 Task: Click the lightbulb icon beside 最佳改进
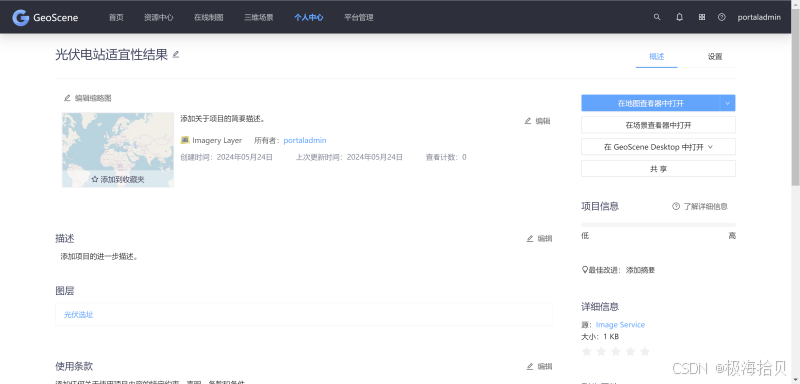[x=585, y=270]
